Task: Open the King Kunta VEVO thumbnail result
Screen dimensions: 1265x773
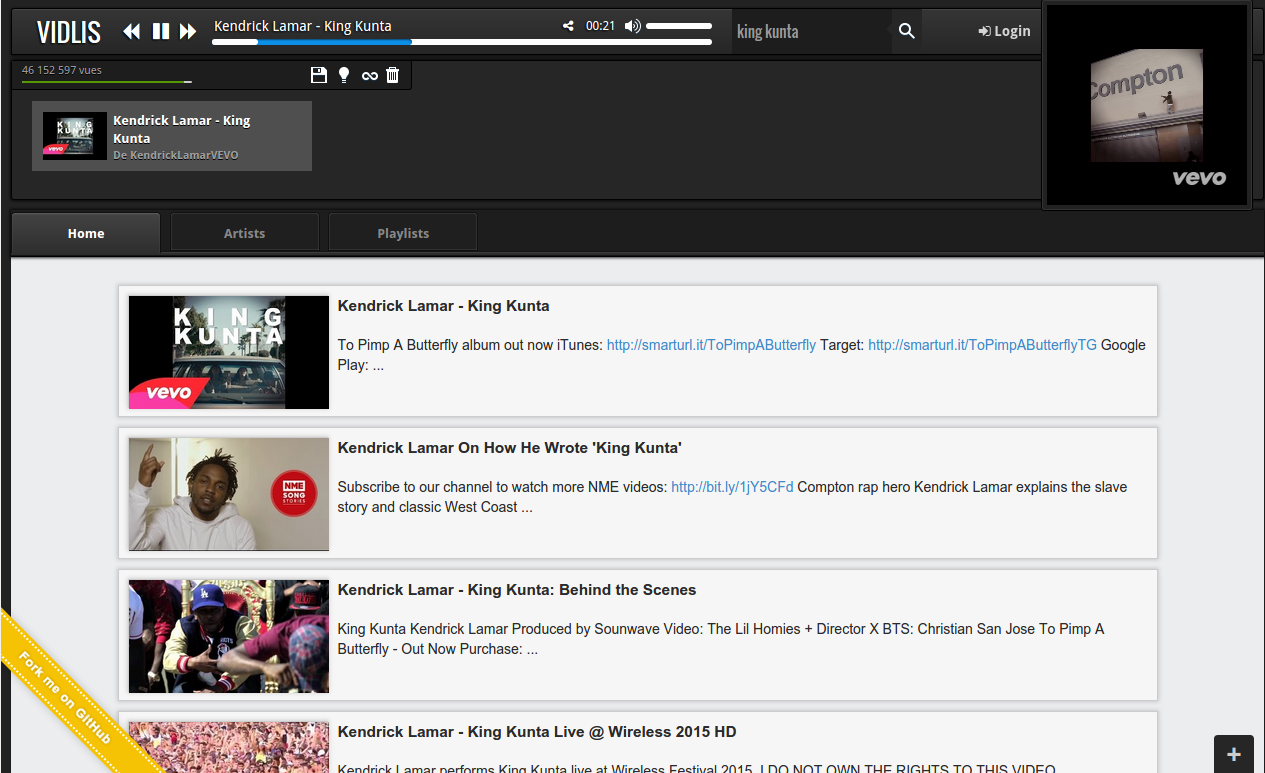Action: (229, 352)
